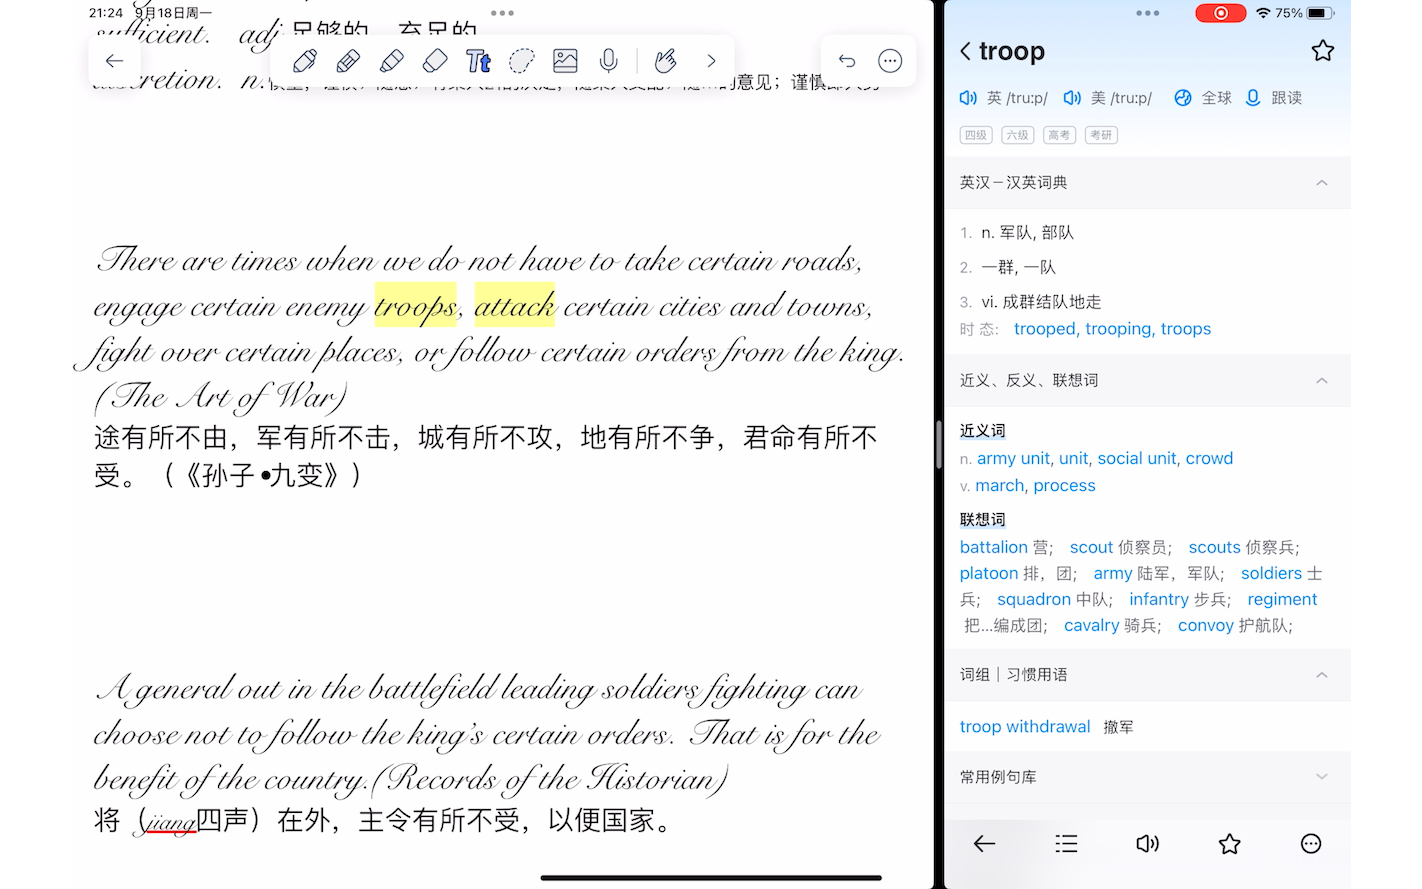Viewport: 1422px width, 889px height.
Task: Open related word platoon
Action: [x=989, y=574]
